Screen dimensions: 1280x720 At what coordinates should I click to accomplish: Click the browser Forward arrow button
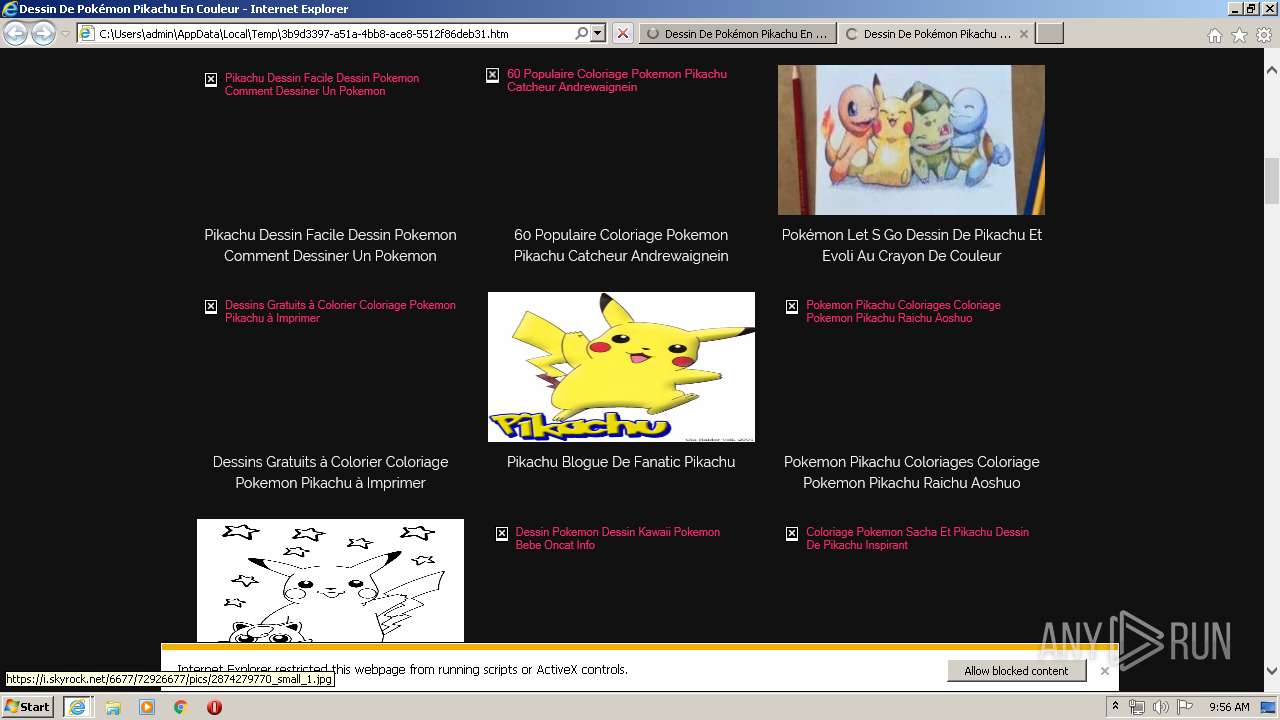tap(43, 34)
